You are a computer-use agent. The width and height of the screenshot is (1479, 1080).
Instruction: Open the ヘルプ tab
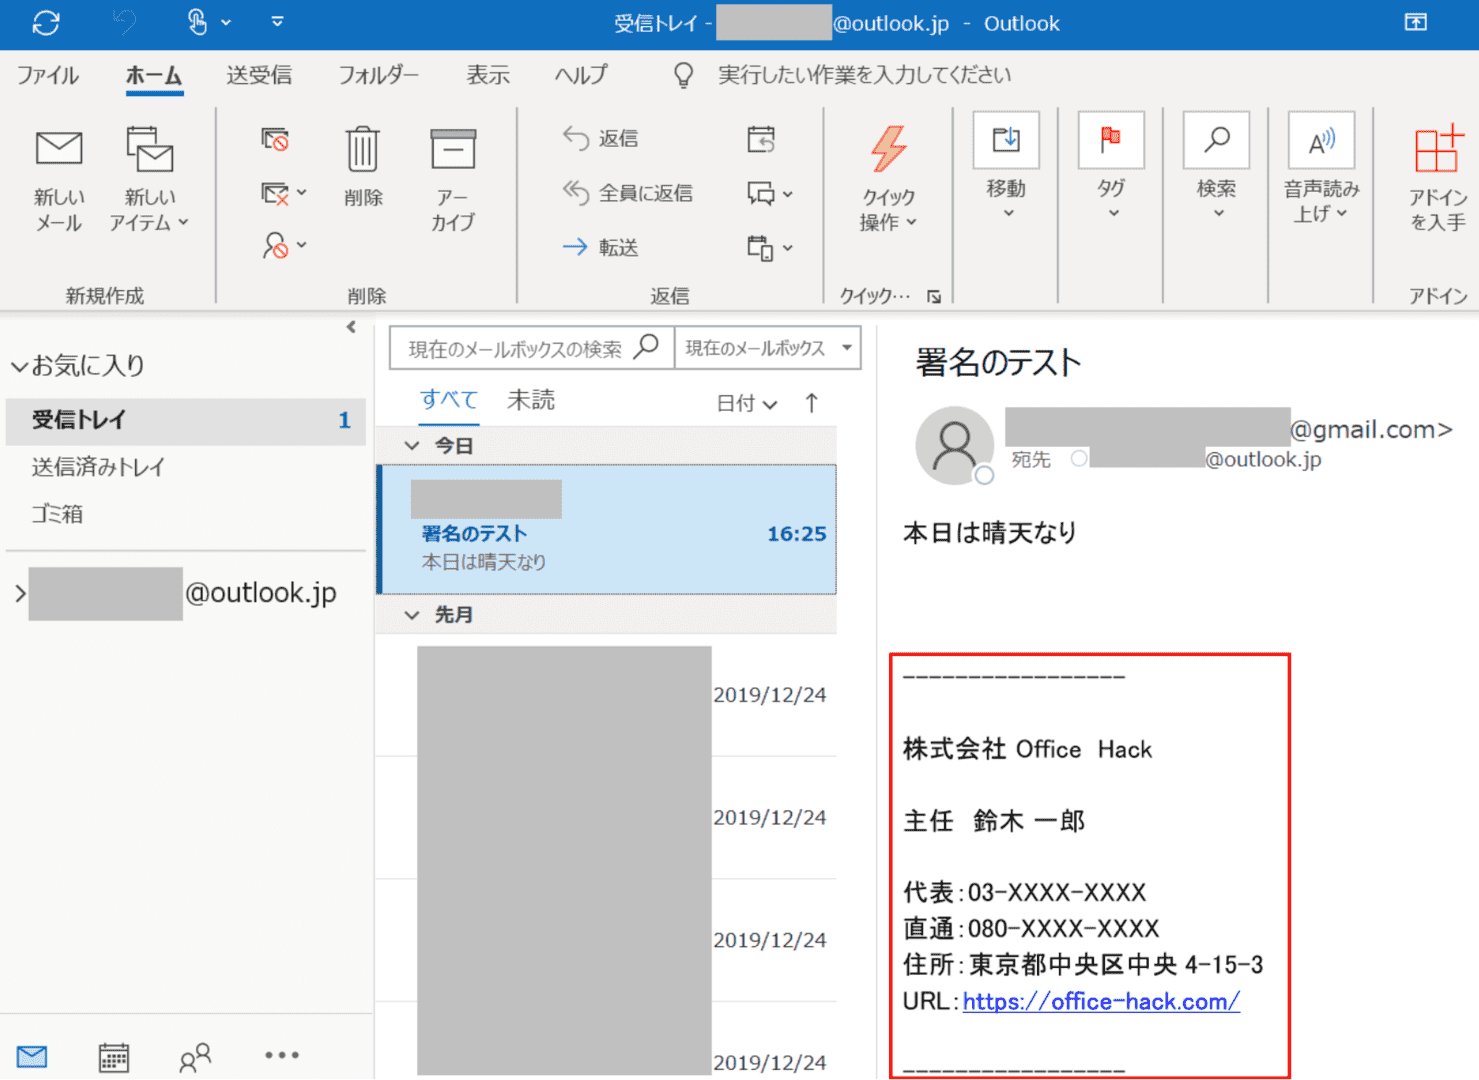tap(581, 75)
